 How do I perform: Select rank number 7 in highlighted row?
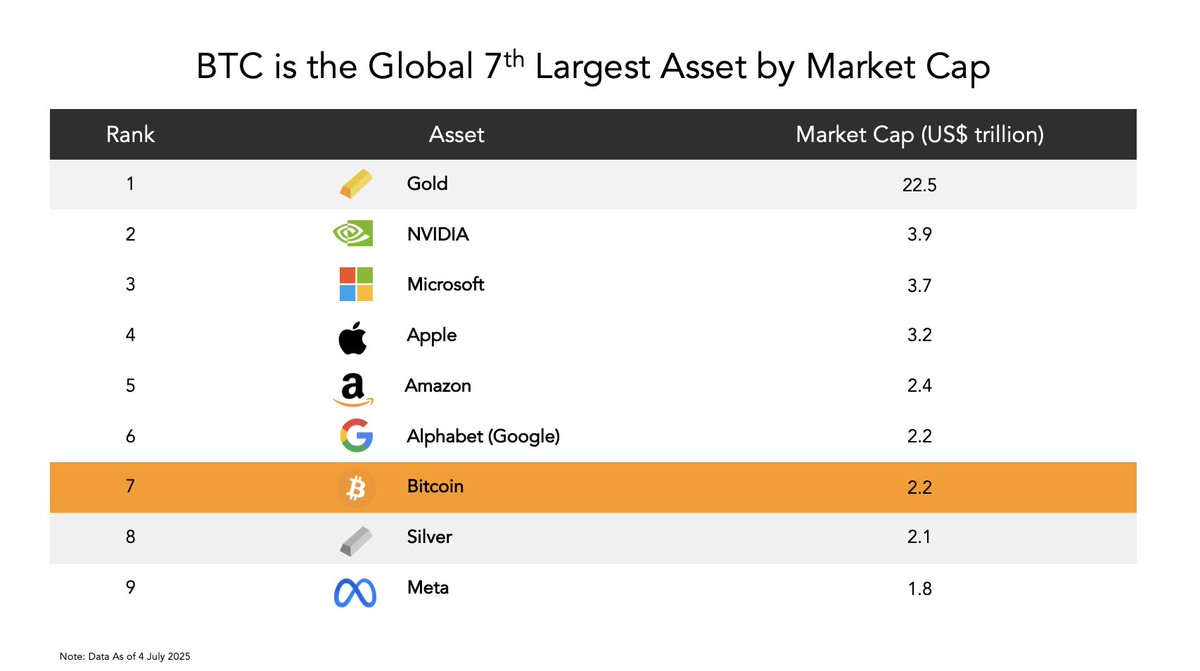pos(131,487)
